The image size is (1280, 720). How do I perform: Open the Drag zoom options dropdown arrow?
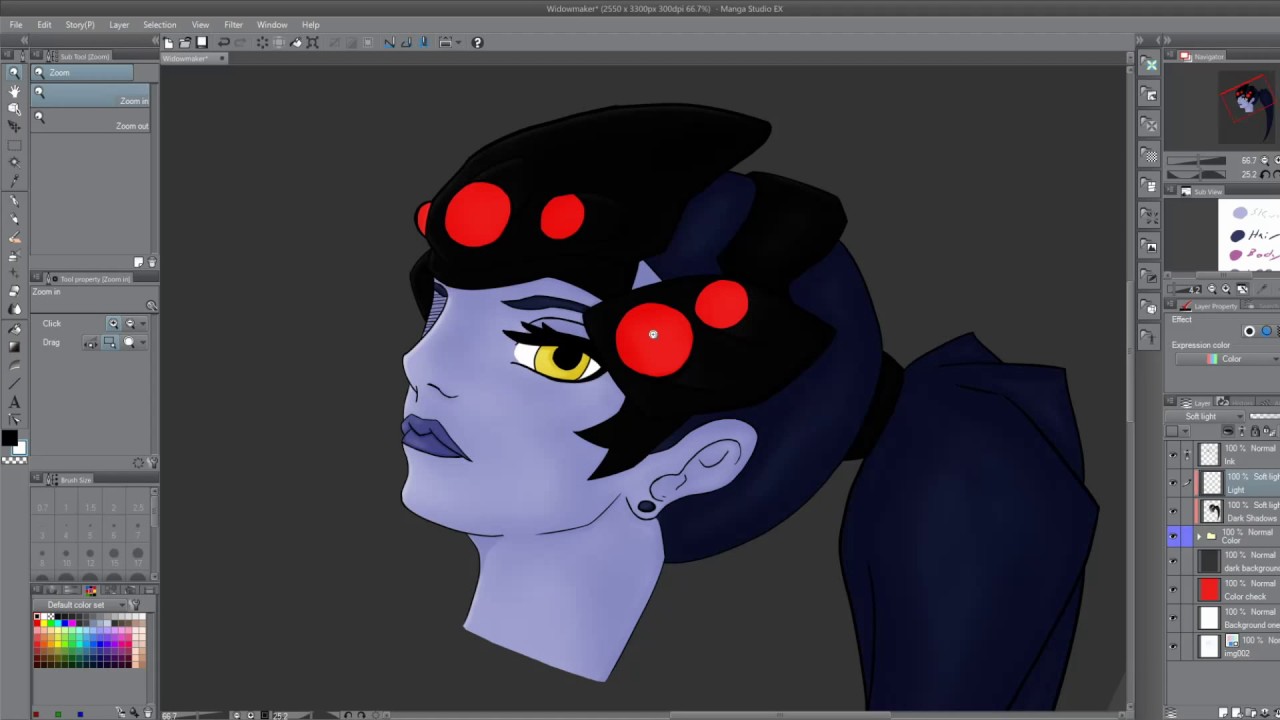143,343
